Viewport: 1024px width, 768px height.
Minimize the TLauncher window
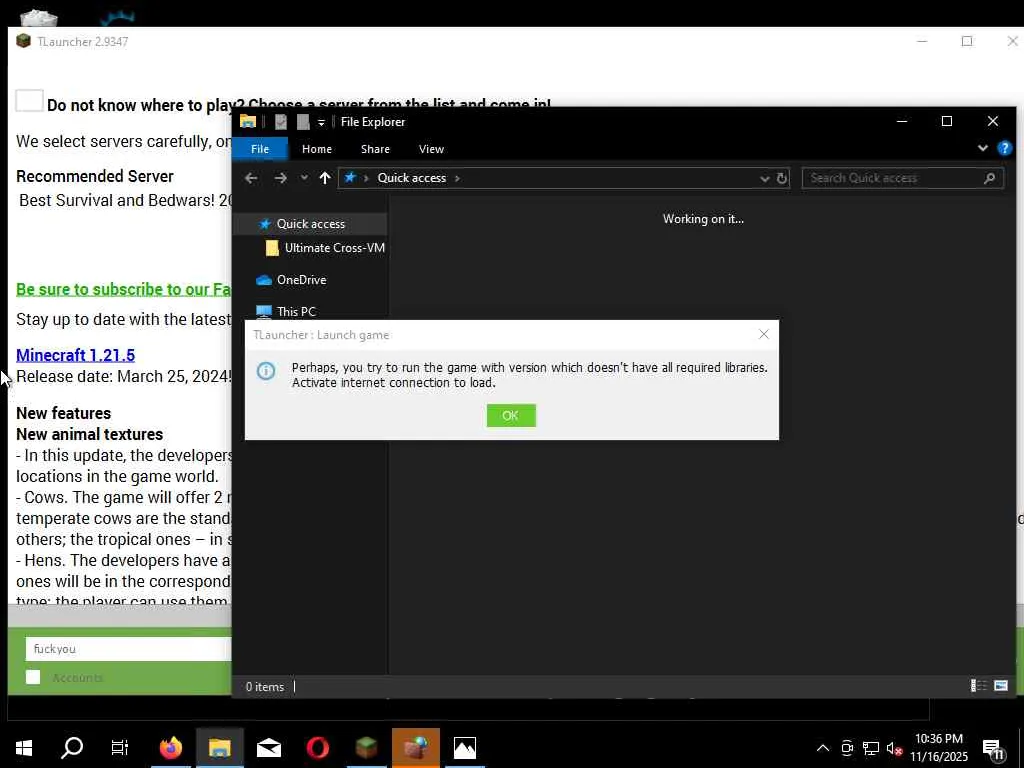point(922,41)
